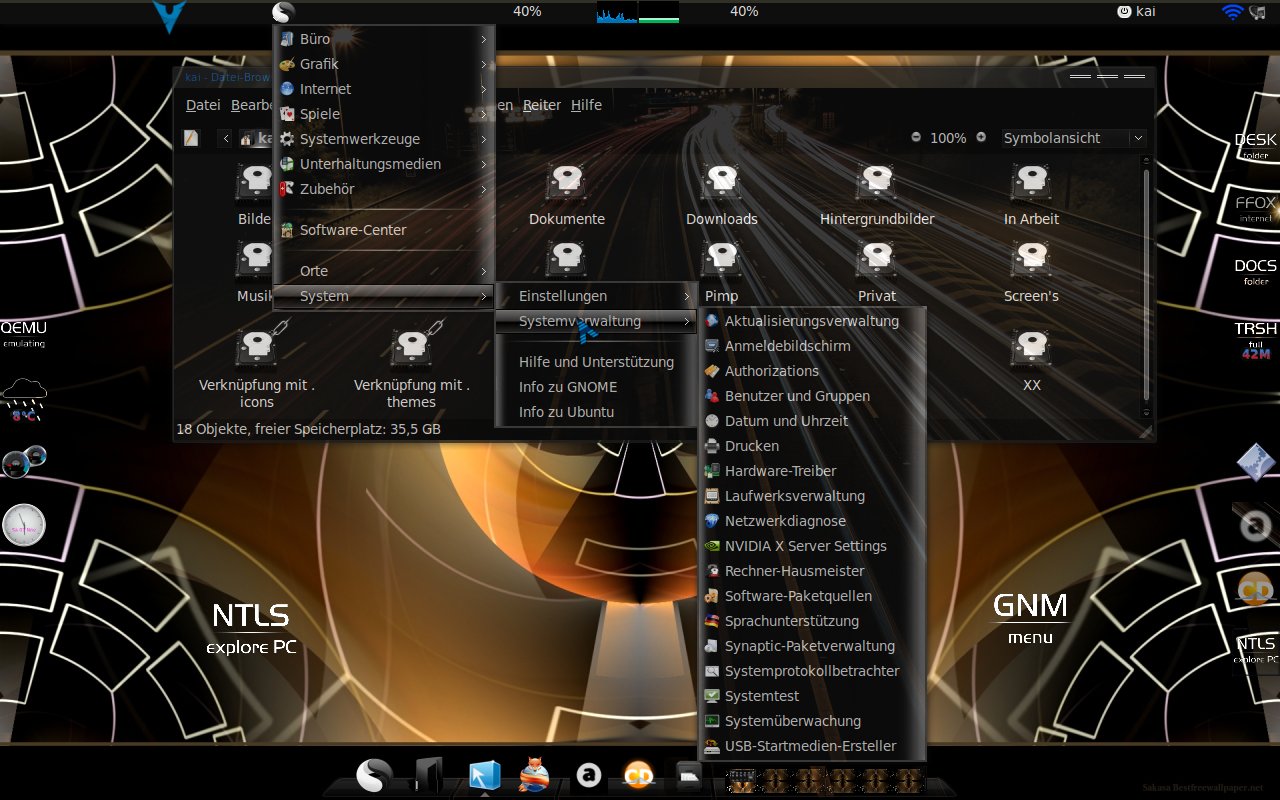Expand the Systemwerkzeuge submenu
Image resolution: width=1280 pixels, height=800 pixels.
click(x=384, y=139)
